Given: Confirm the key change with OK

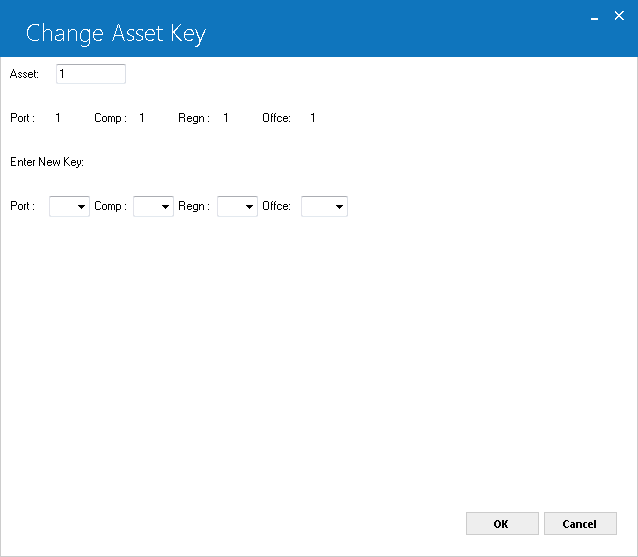Looking at the screenshot, I should click(502, 524).
